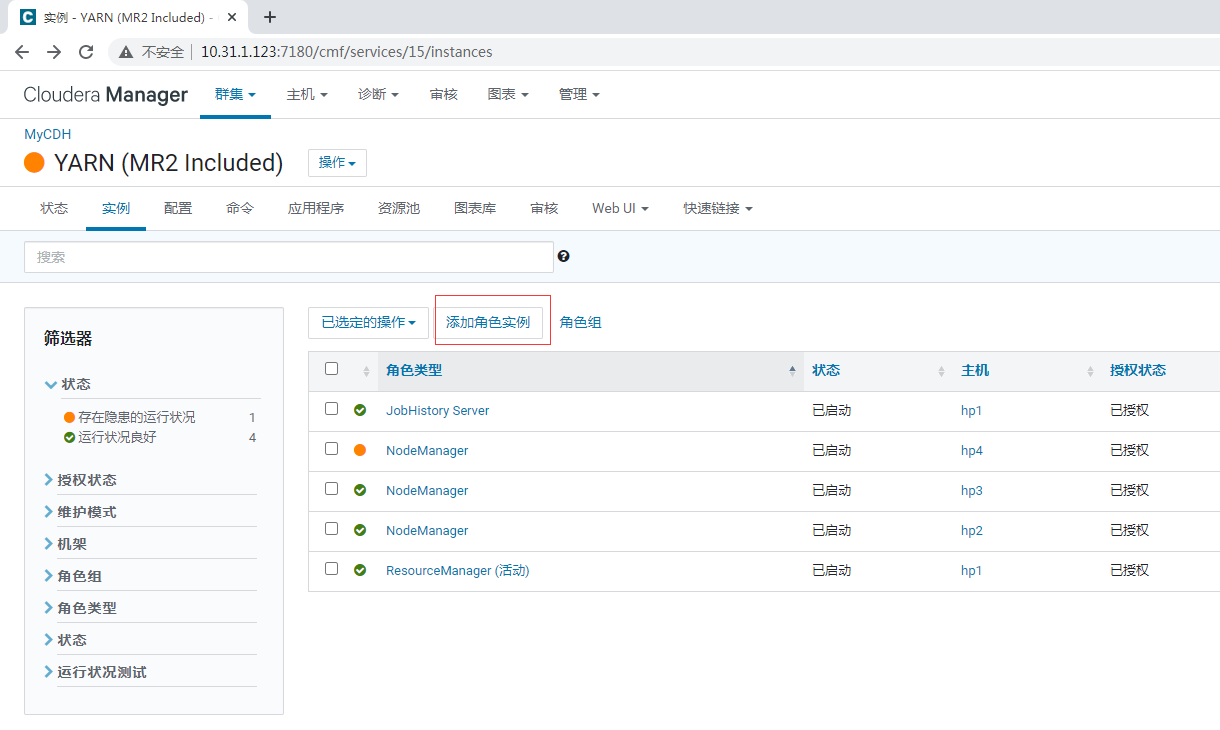Expand the 角色组 filter

click(x=73, y=576)
